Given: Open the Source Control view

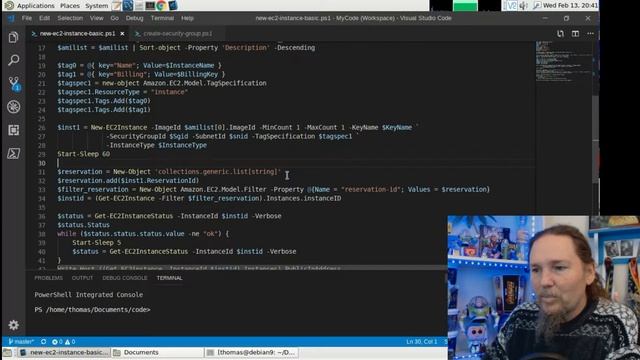Looking at the screenshot, I should coord(14,84).
